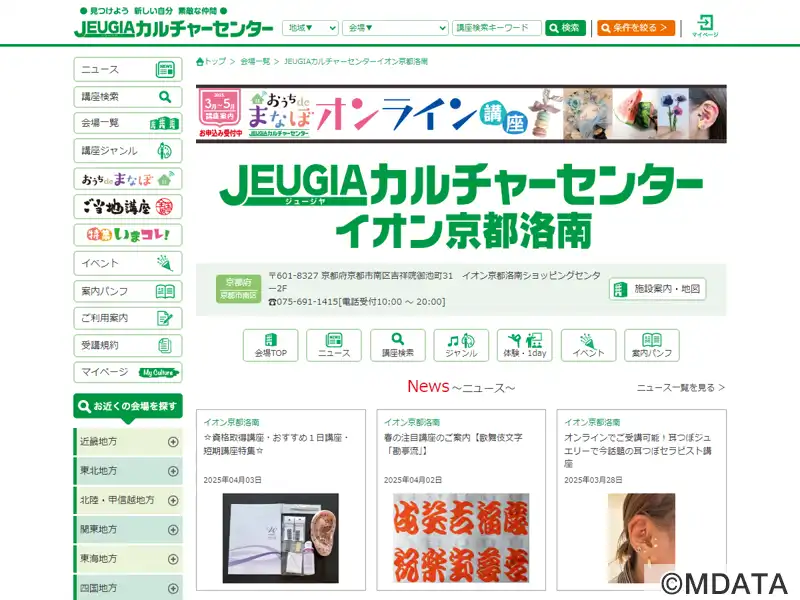Click the 施設案内・地図 button
This screenshot has height=600, width=800.
(x=657, y=289)
